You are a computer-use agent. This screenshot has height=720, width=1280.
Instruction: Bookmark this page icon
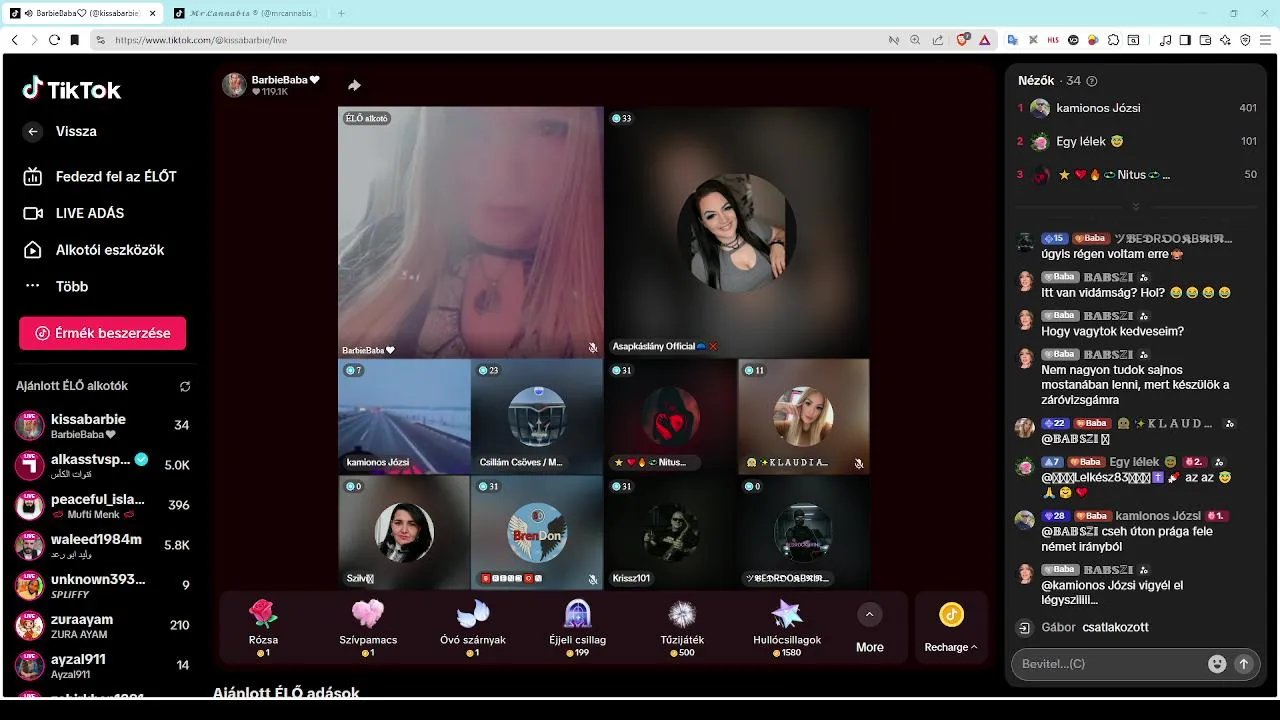(x=75, y=40)
